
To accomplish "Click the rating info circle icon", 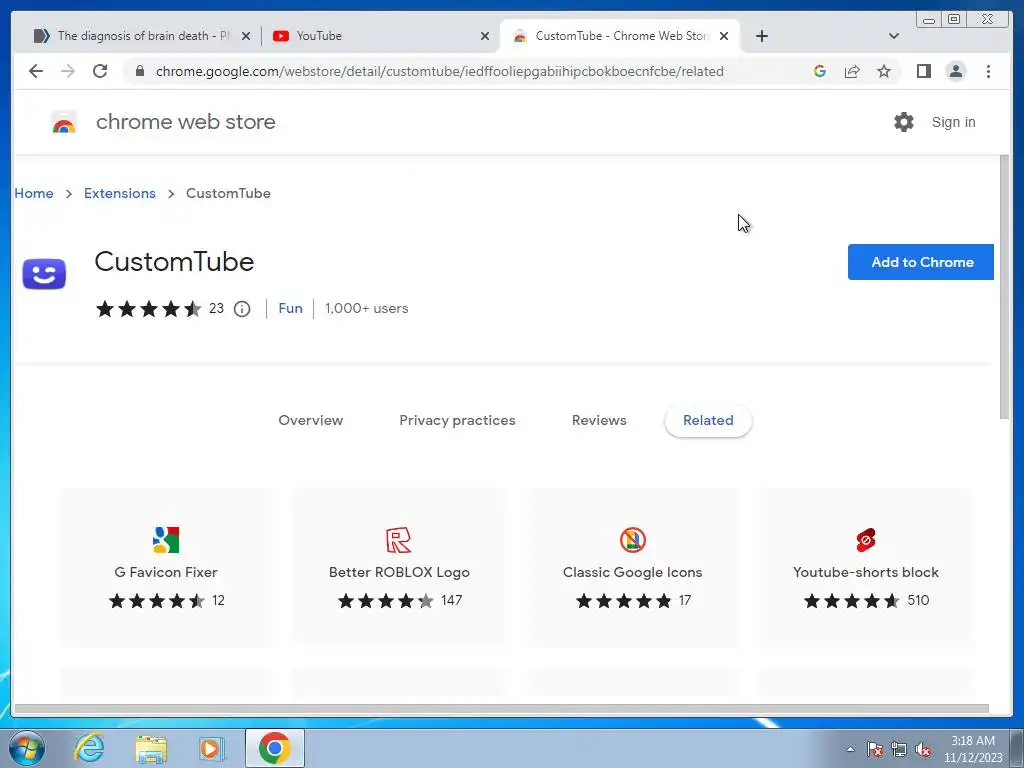I will pyautogui.click(x=242, y=309).
